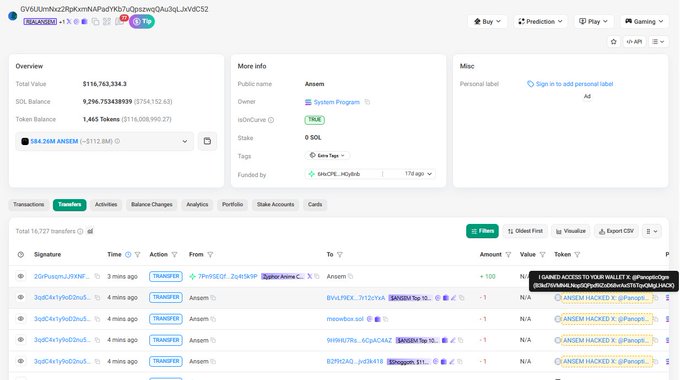Click the API button

point(634,42)
